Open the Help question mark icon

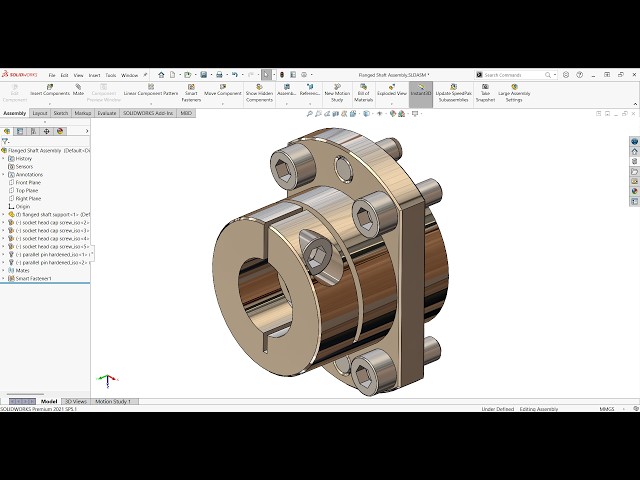point(579,75)
